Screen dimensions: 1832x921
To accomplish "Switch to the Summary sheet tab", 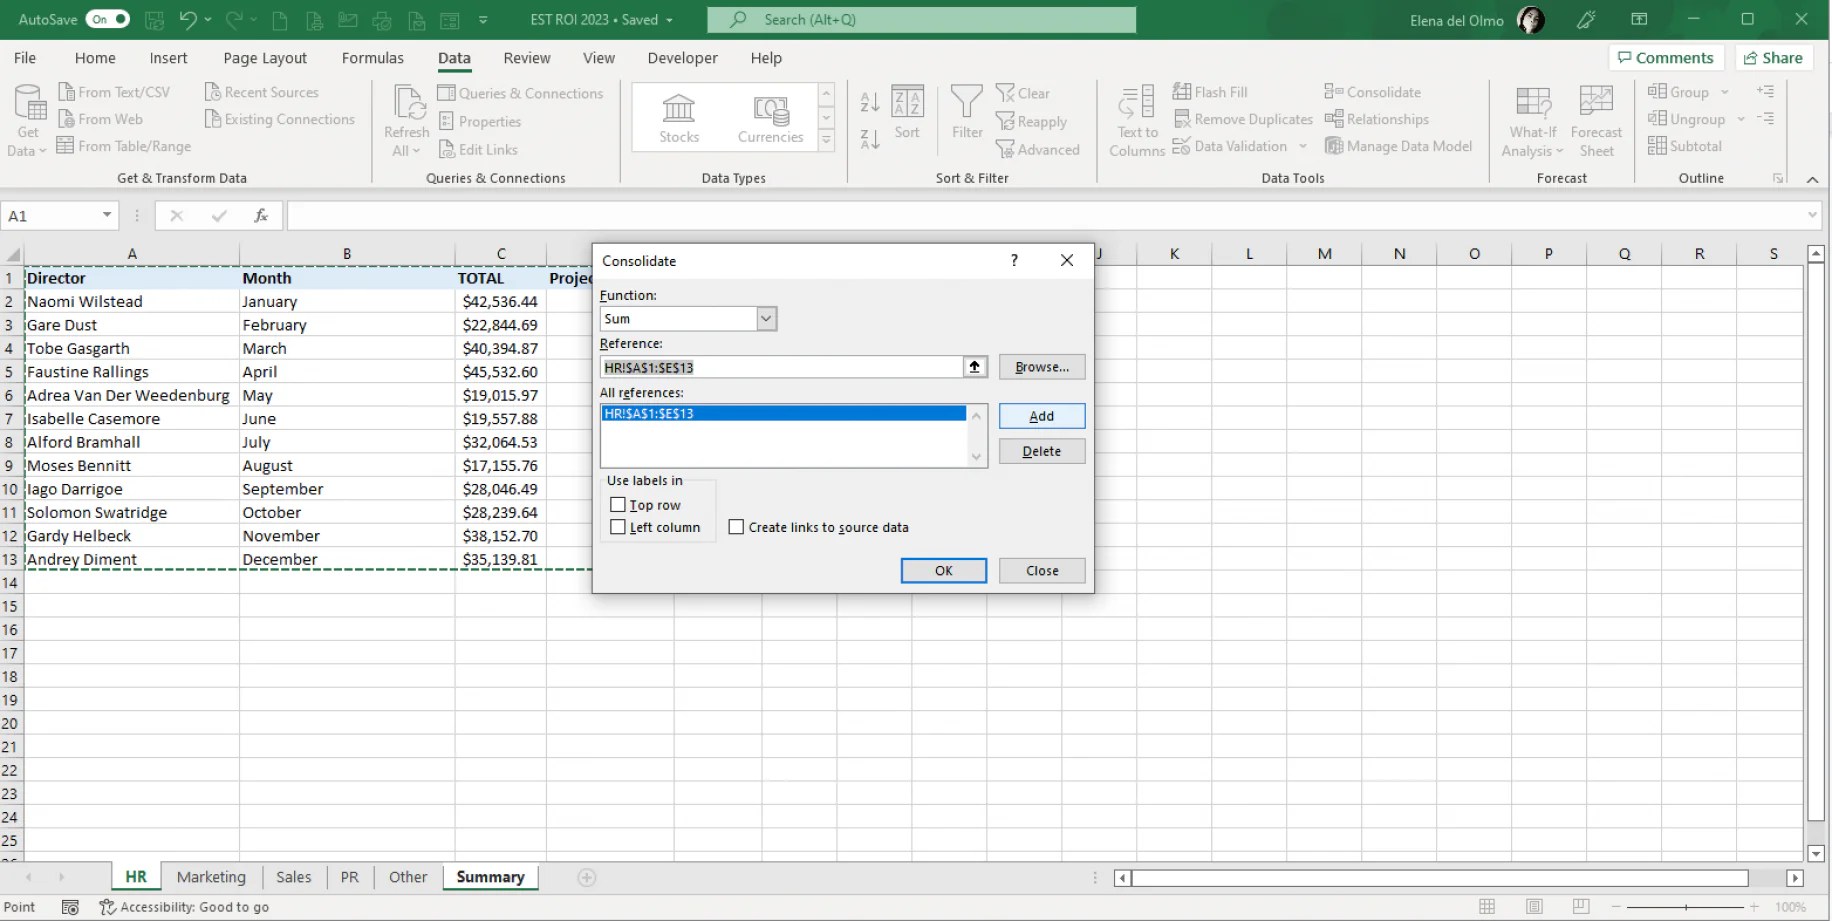I will 490,876.
